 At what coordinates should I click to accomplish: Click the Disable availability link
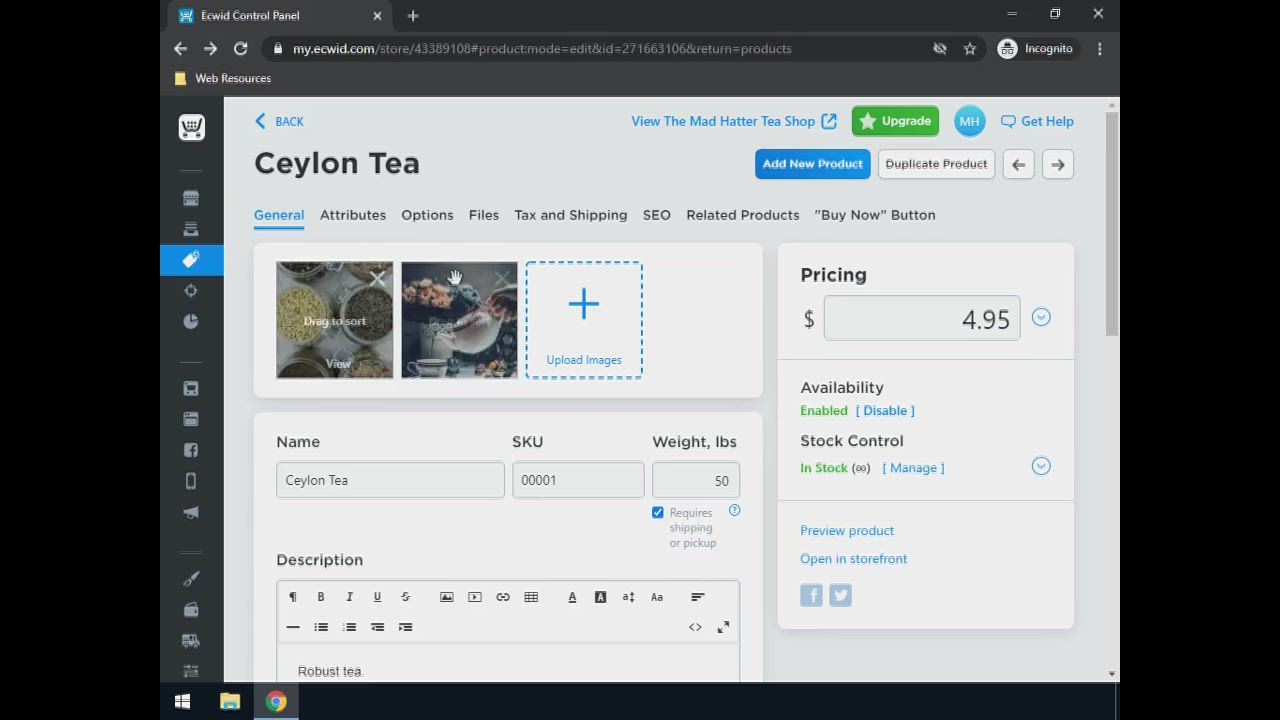(885, 411)
